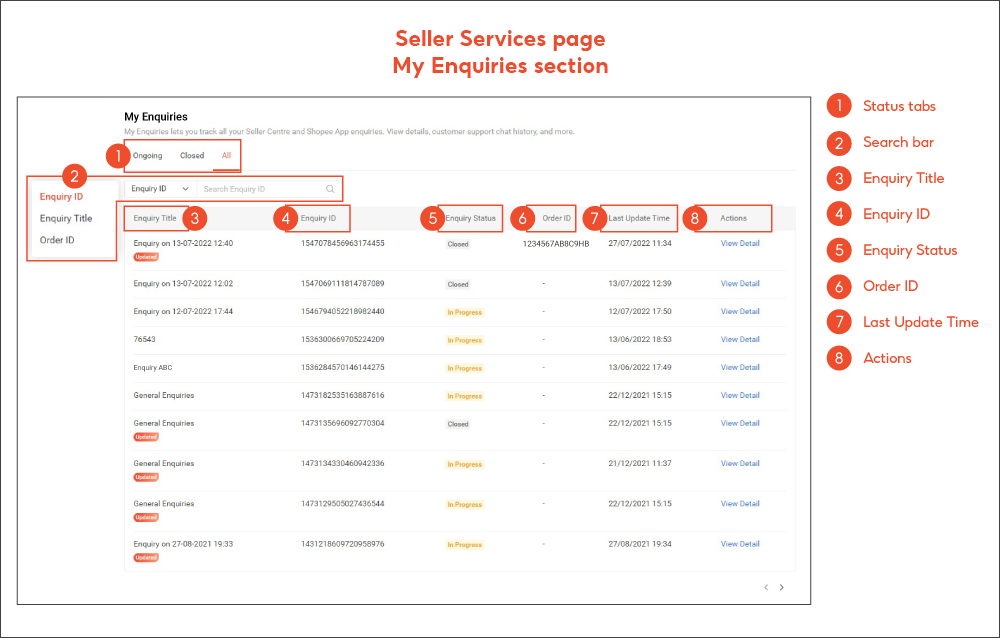Click the Closed status badge on first row
The height and width of the screenshot is (638, 1000).
[x=457, y=243]
